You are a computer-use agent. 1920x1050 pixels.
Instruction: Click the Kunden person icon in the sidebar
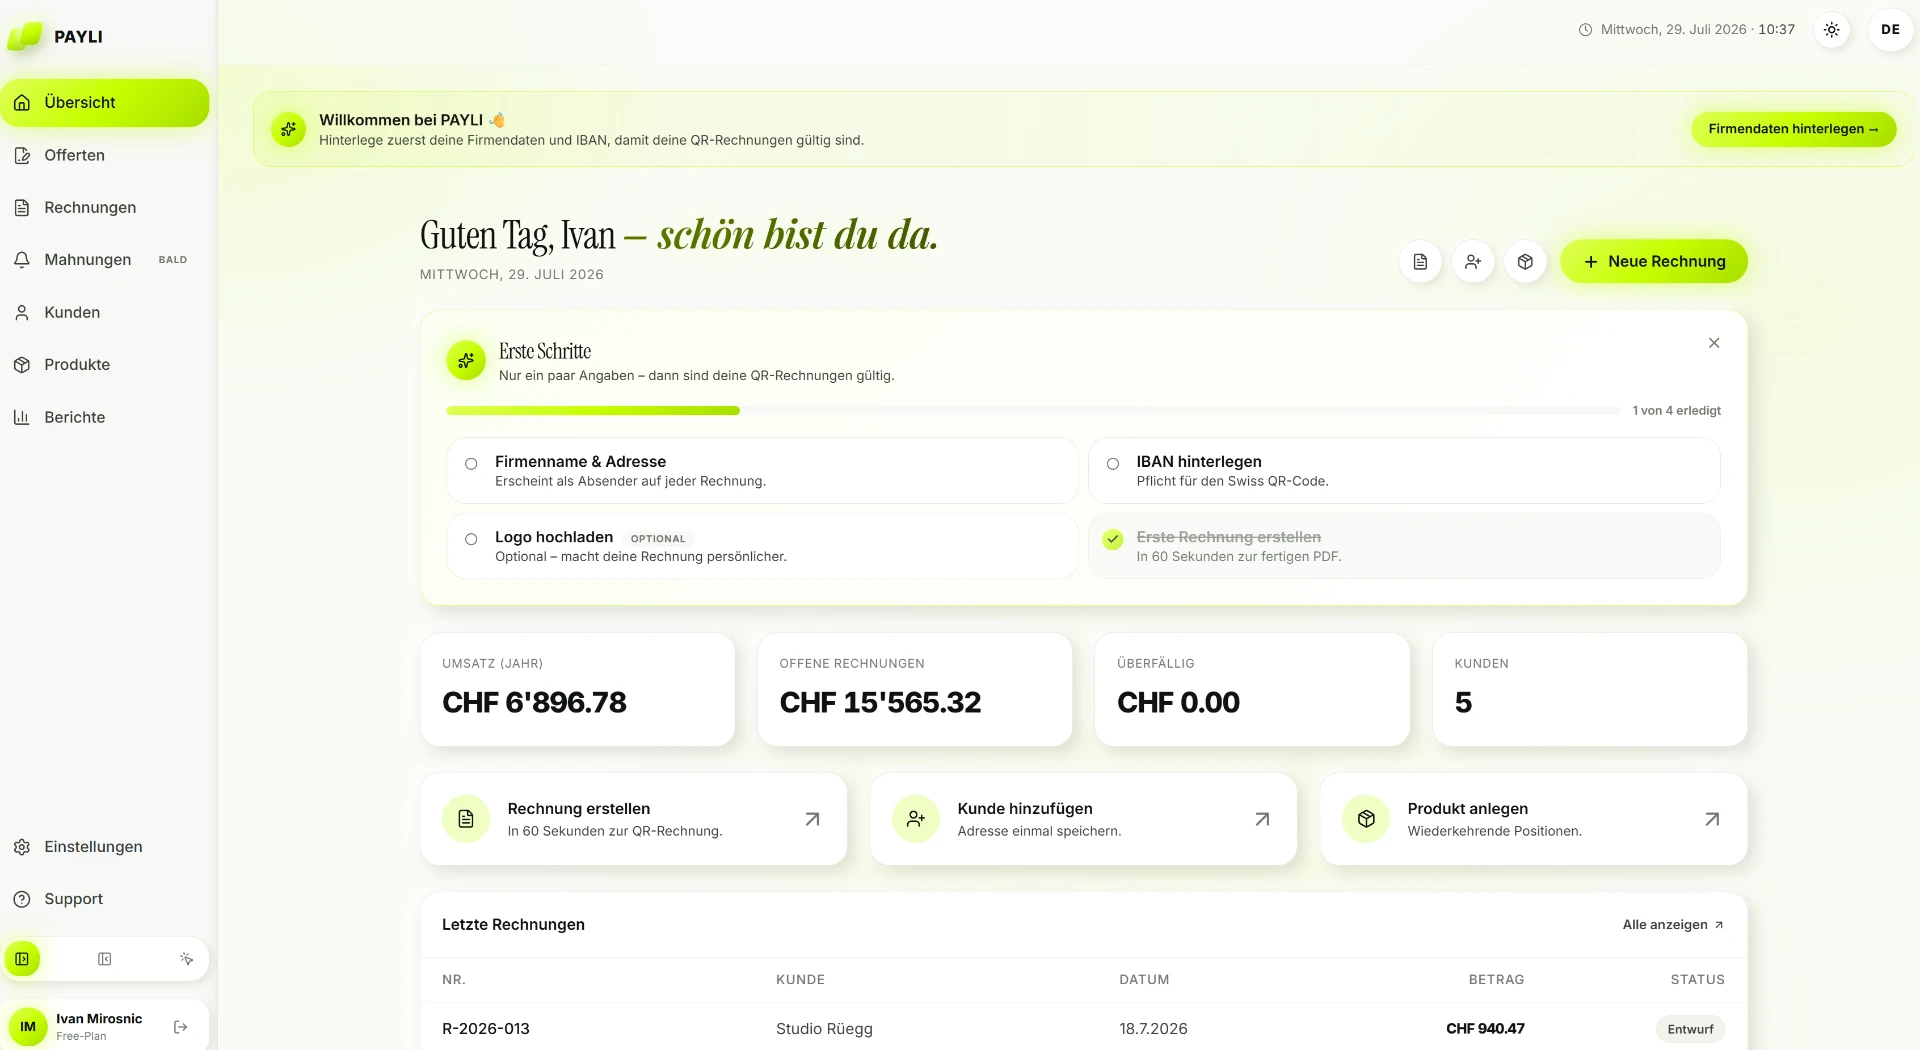[x=22, y=312]
